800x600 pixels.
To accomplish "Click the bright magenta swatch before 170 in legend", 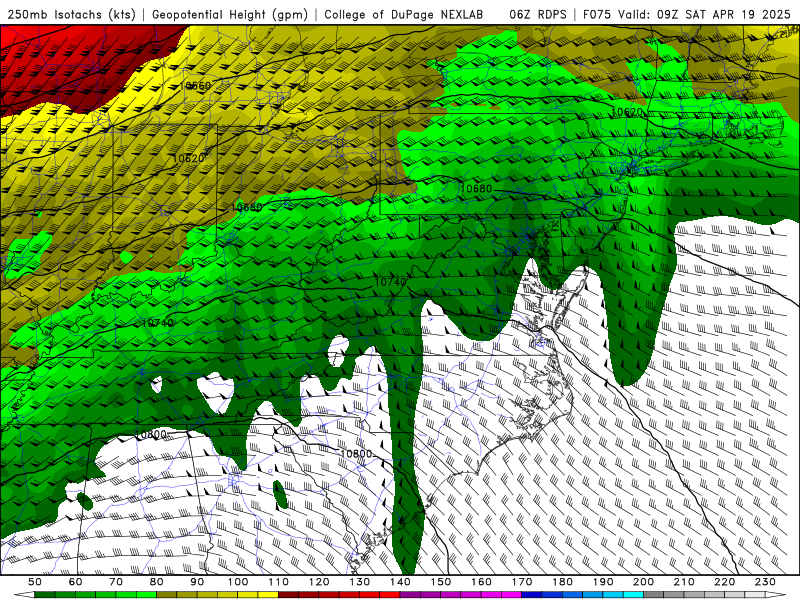I will [512, 595].
